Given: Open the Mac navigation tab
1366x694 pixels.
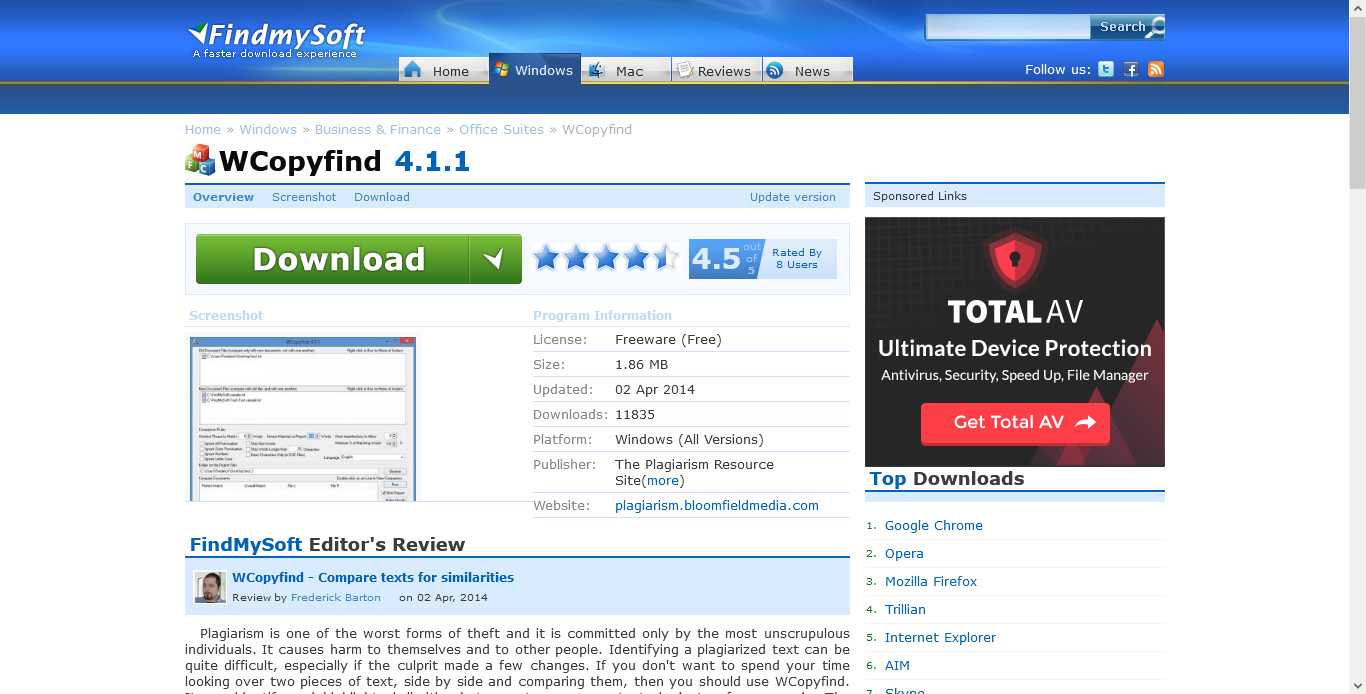Looking at the screenshot, I should pyautogui.click(x=625, y=70).
